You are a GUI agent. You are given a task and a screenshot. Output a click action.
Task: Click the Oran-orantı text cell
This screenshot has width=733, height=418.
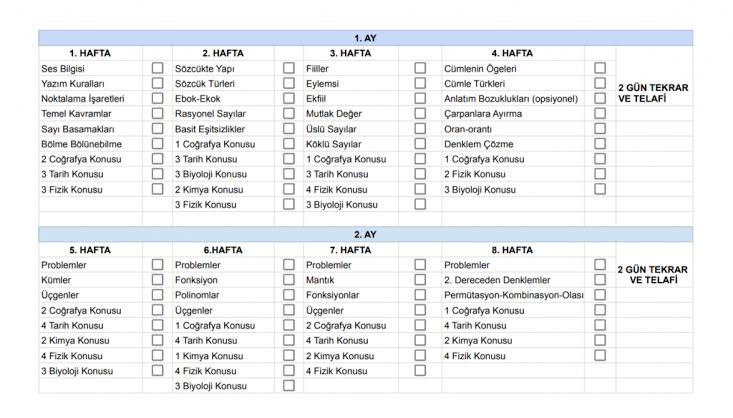[512, 129]
